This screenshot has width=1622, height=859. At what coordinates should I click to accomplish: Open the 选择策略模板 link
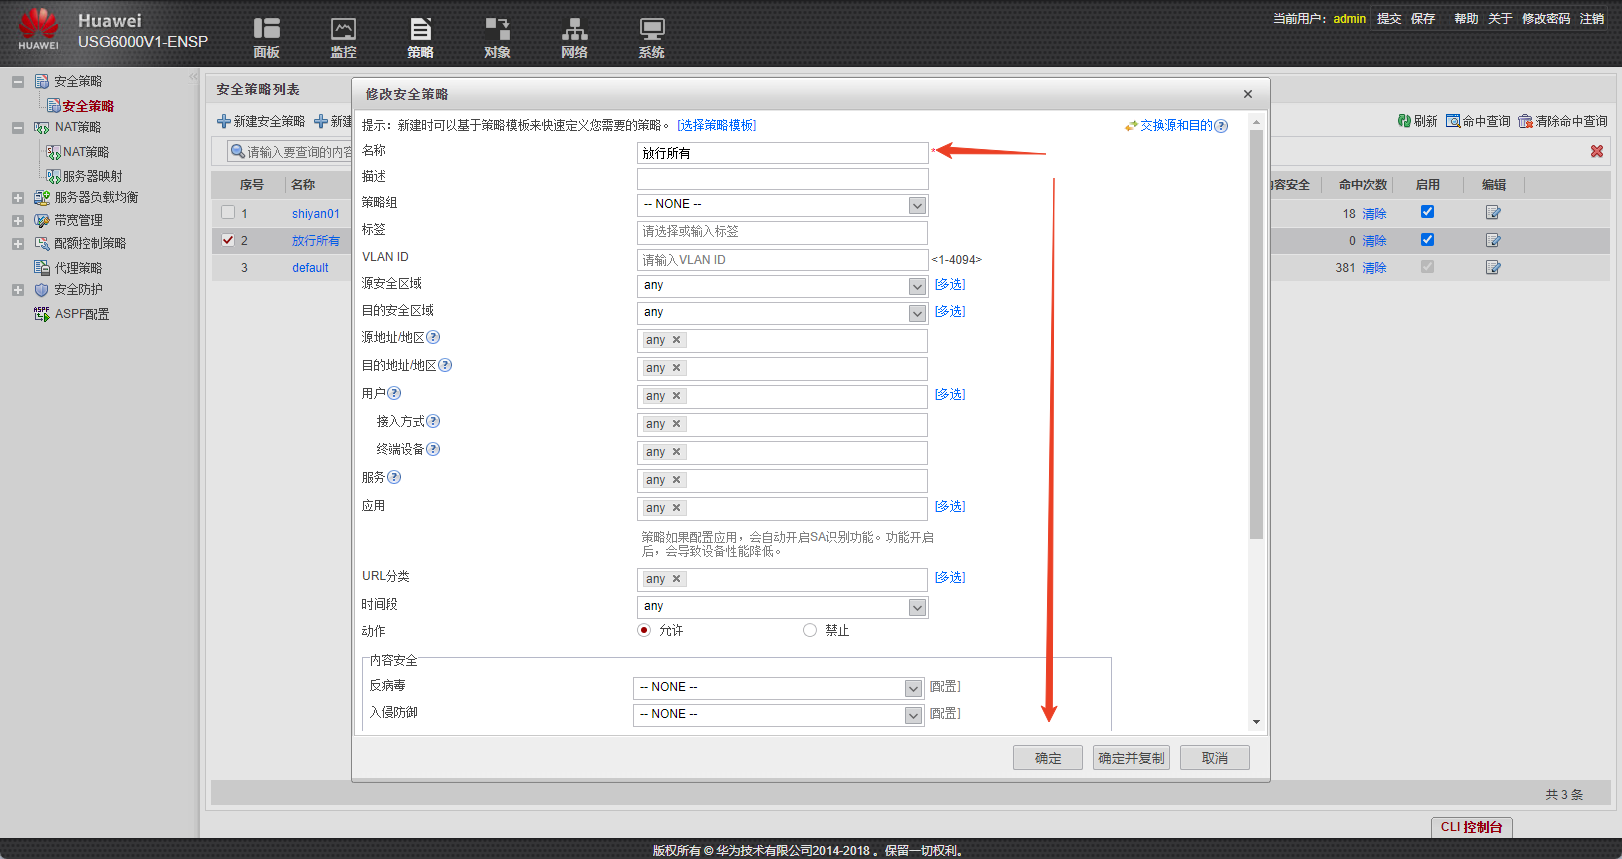click(717, 125)
